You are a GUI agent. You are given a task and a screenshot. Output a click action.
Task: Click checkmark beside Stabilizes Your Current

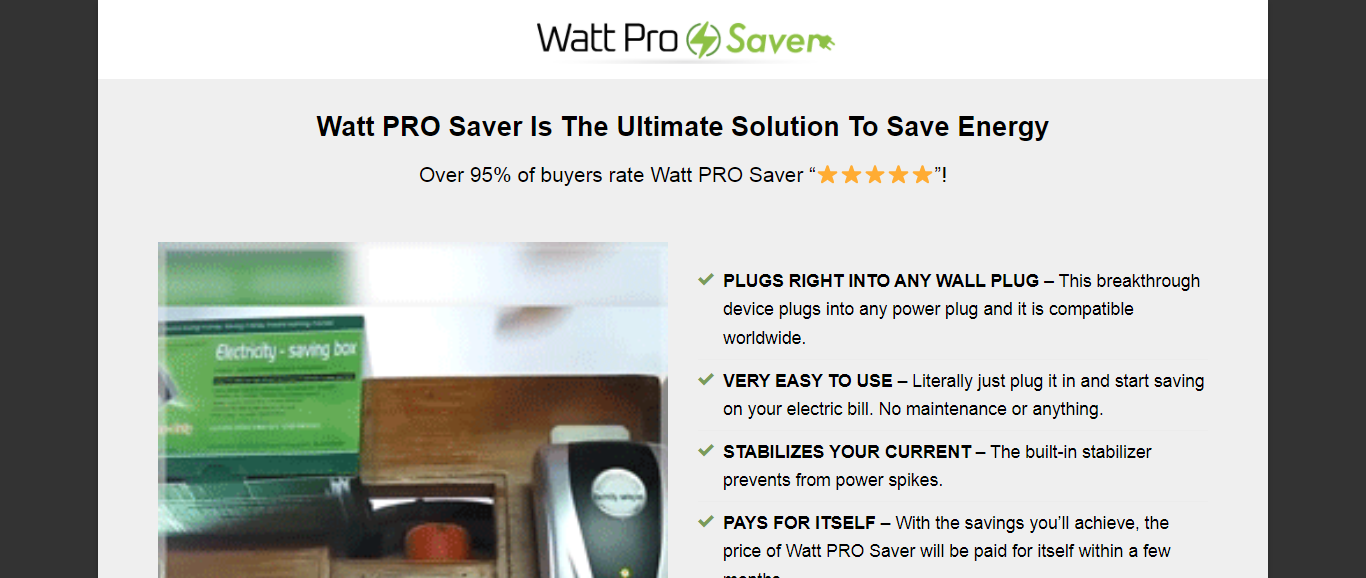tap(706, 451)
